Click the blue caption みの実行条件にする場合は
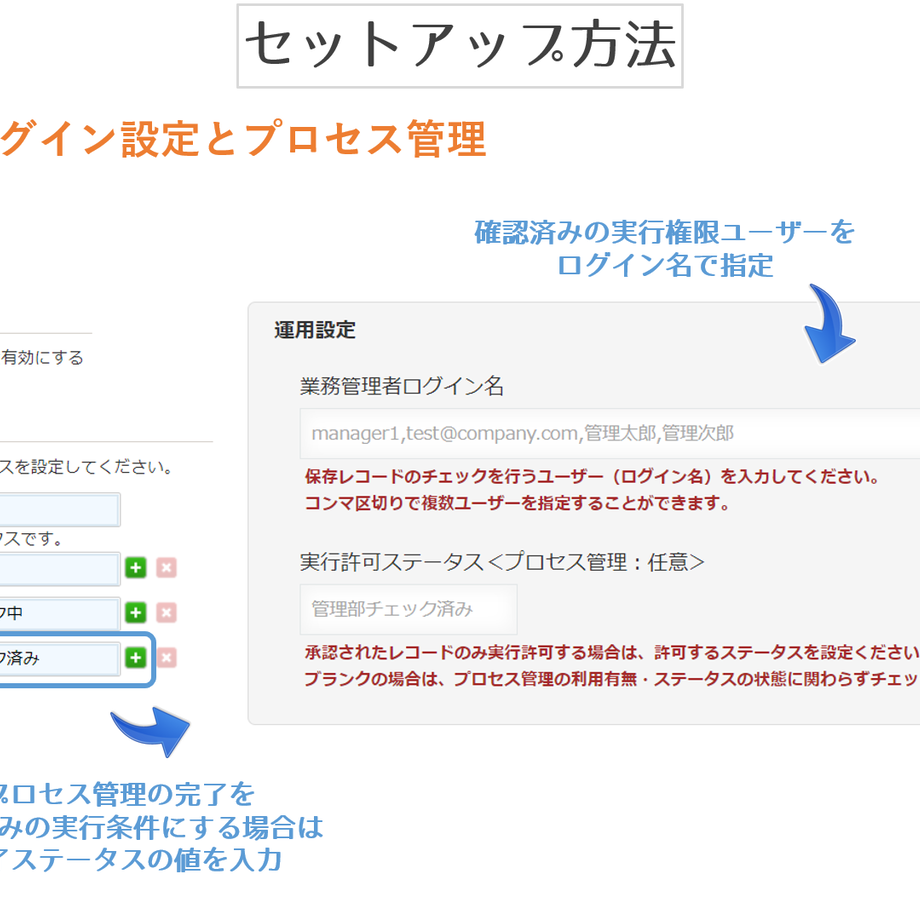The image size is (920, 920). pyautogui.click(x=161, y=827)
